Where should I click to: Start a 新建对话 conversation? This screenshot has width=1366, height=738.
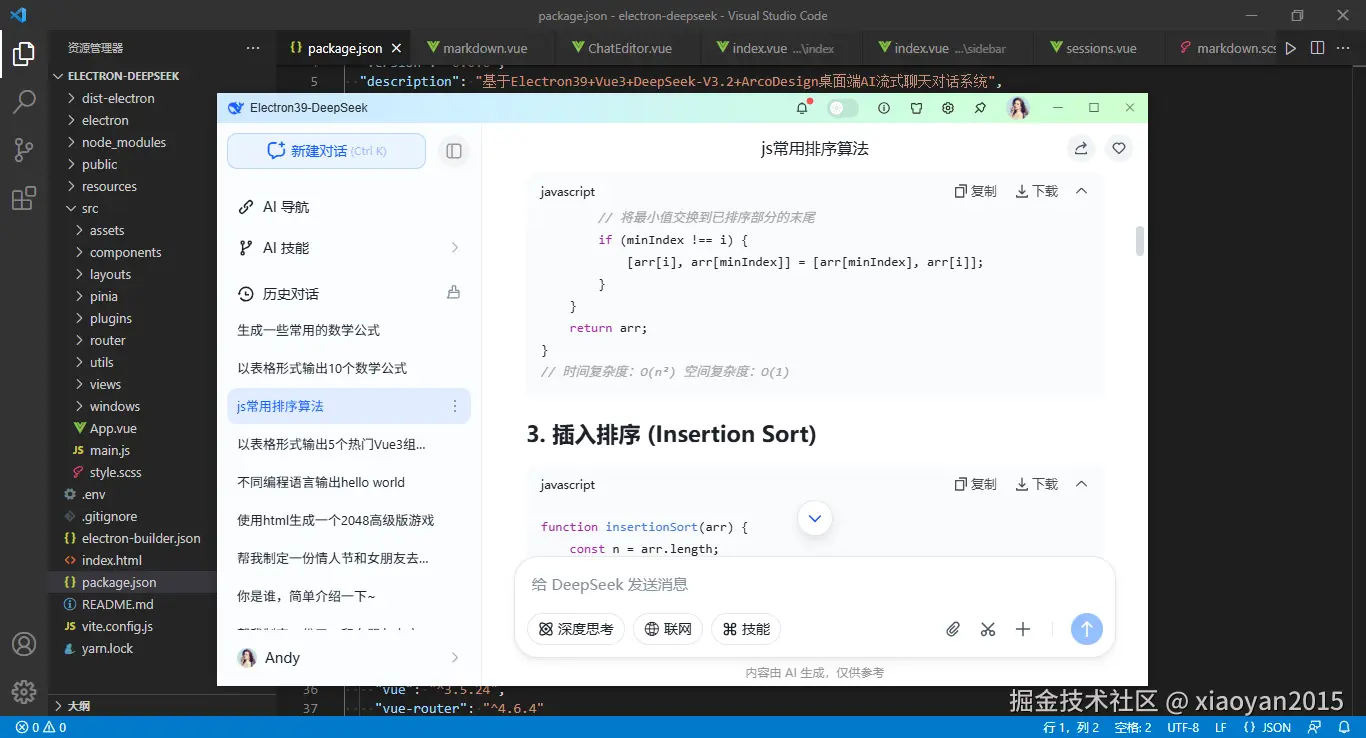[x=326, y=149]
